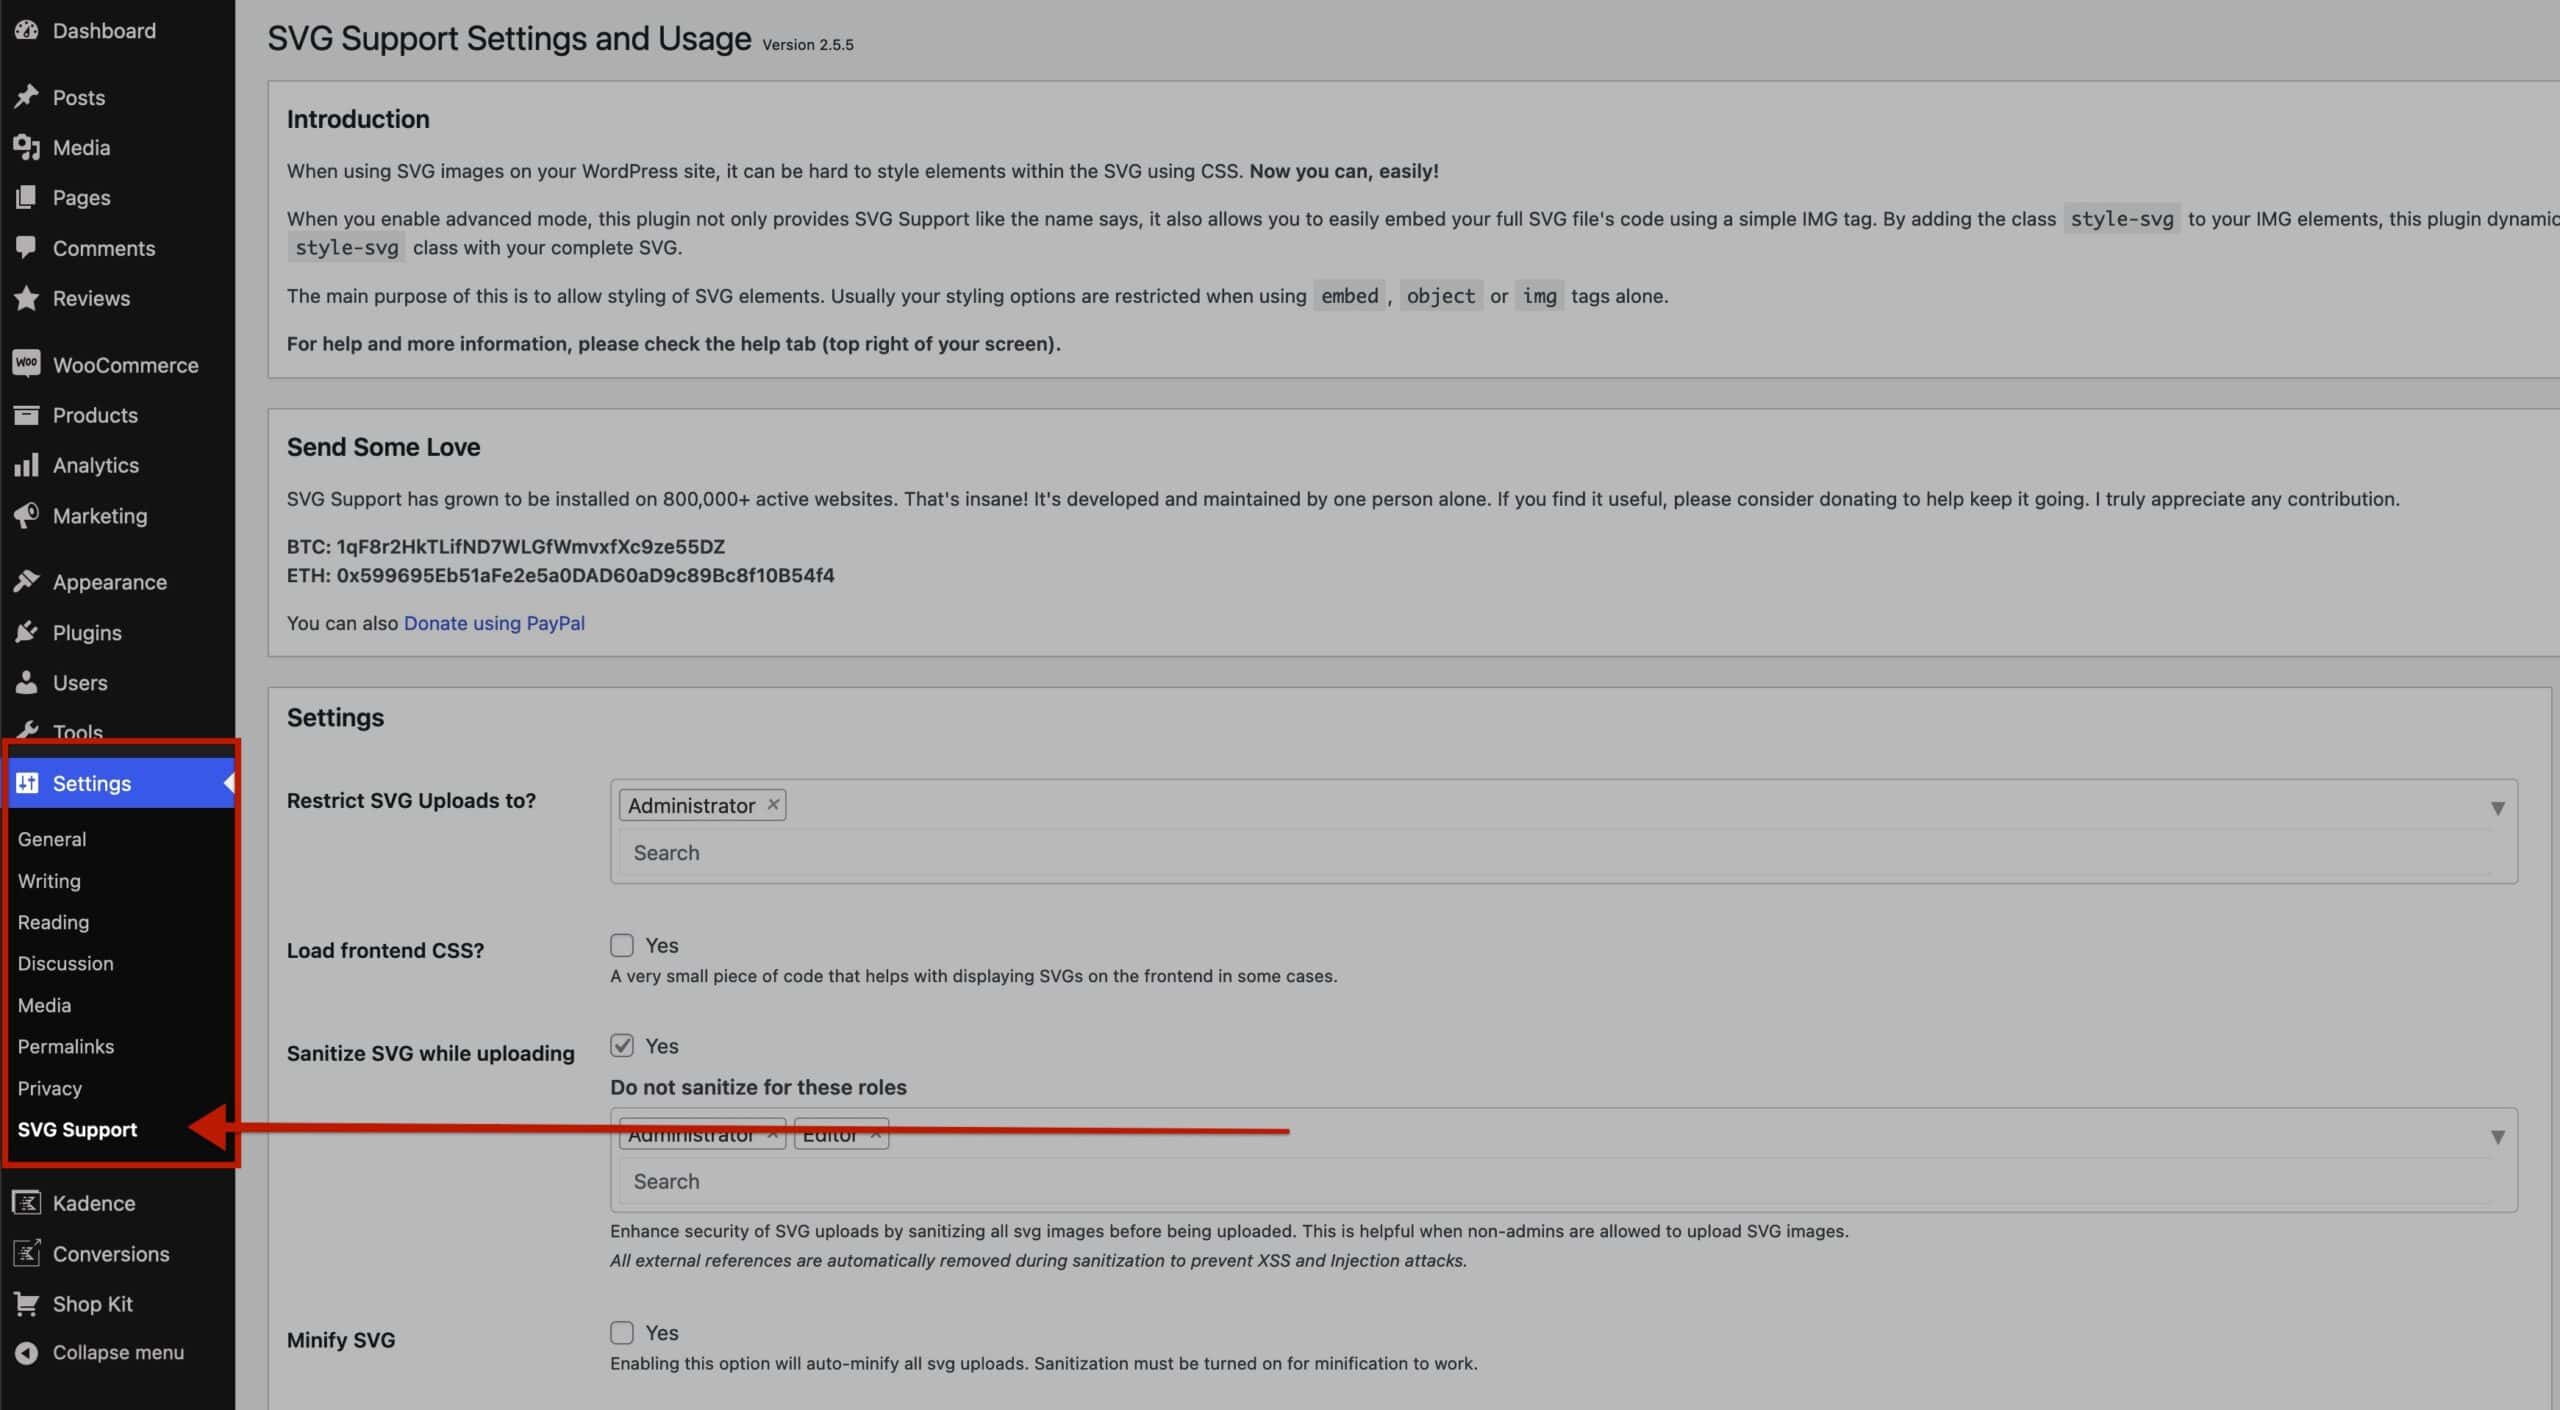Open Reading settings submenu
Image resolution: width=2560 pixels, height=1410 pixels.
pyautogui.click(x=53, y=922)
